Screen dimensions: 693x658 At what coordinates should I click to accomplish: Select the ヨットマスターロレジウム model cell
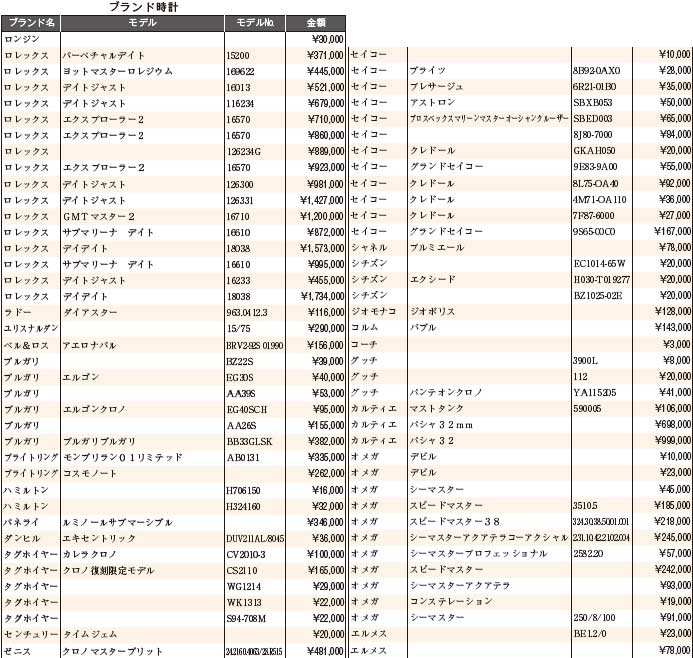(118, 72)
